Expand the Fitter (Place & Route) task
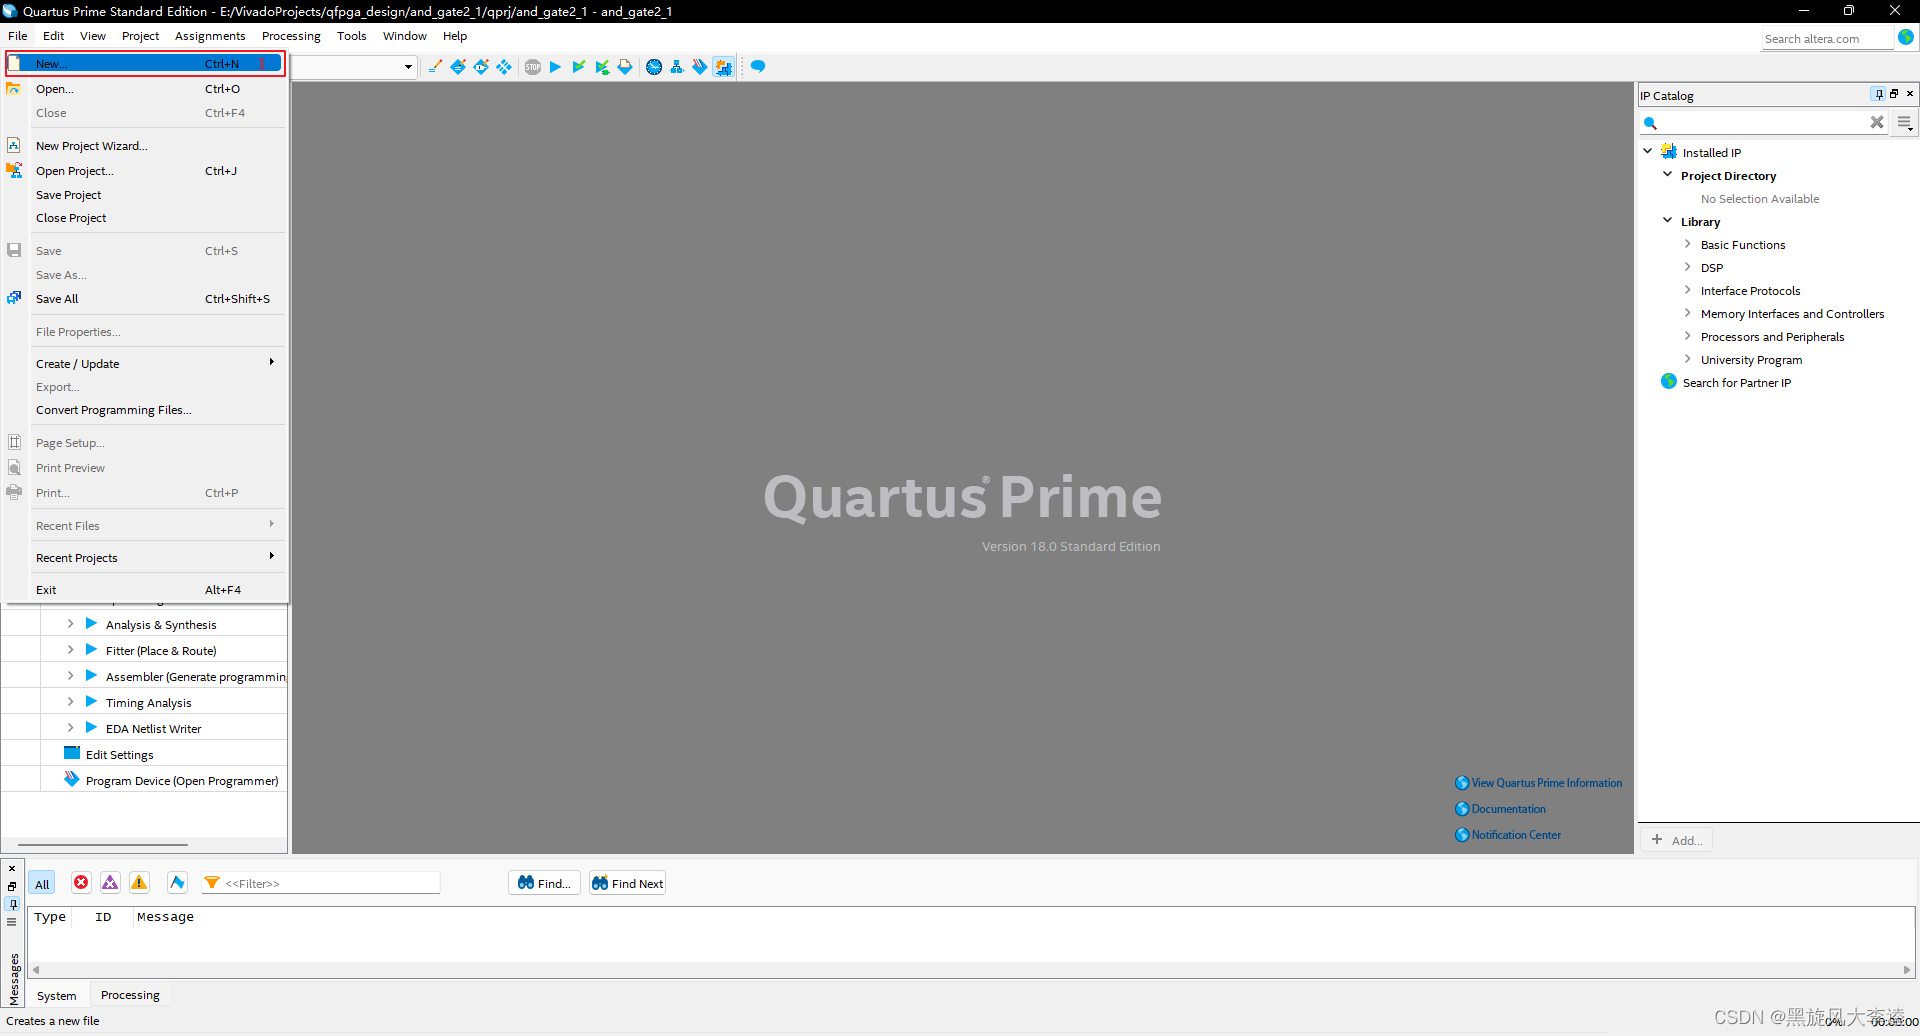This screenshot has height=1036, width=1920. [70, 650]
